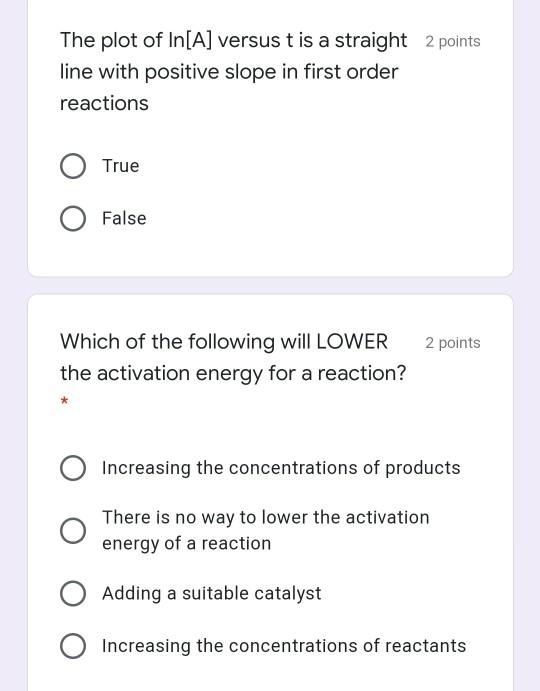Select the False radio circle
540x691 pixels.
tap(73, 219)
